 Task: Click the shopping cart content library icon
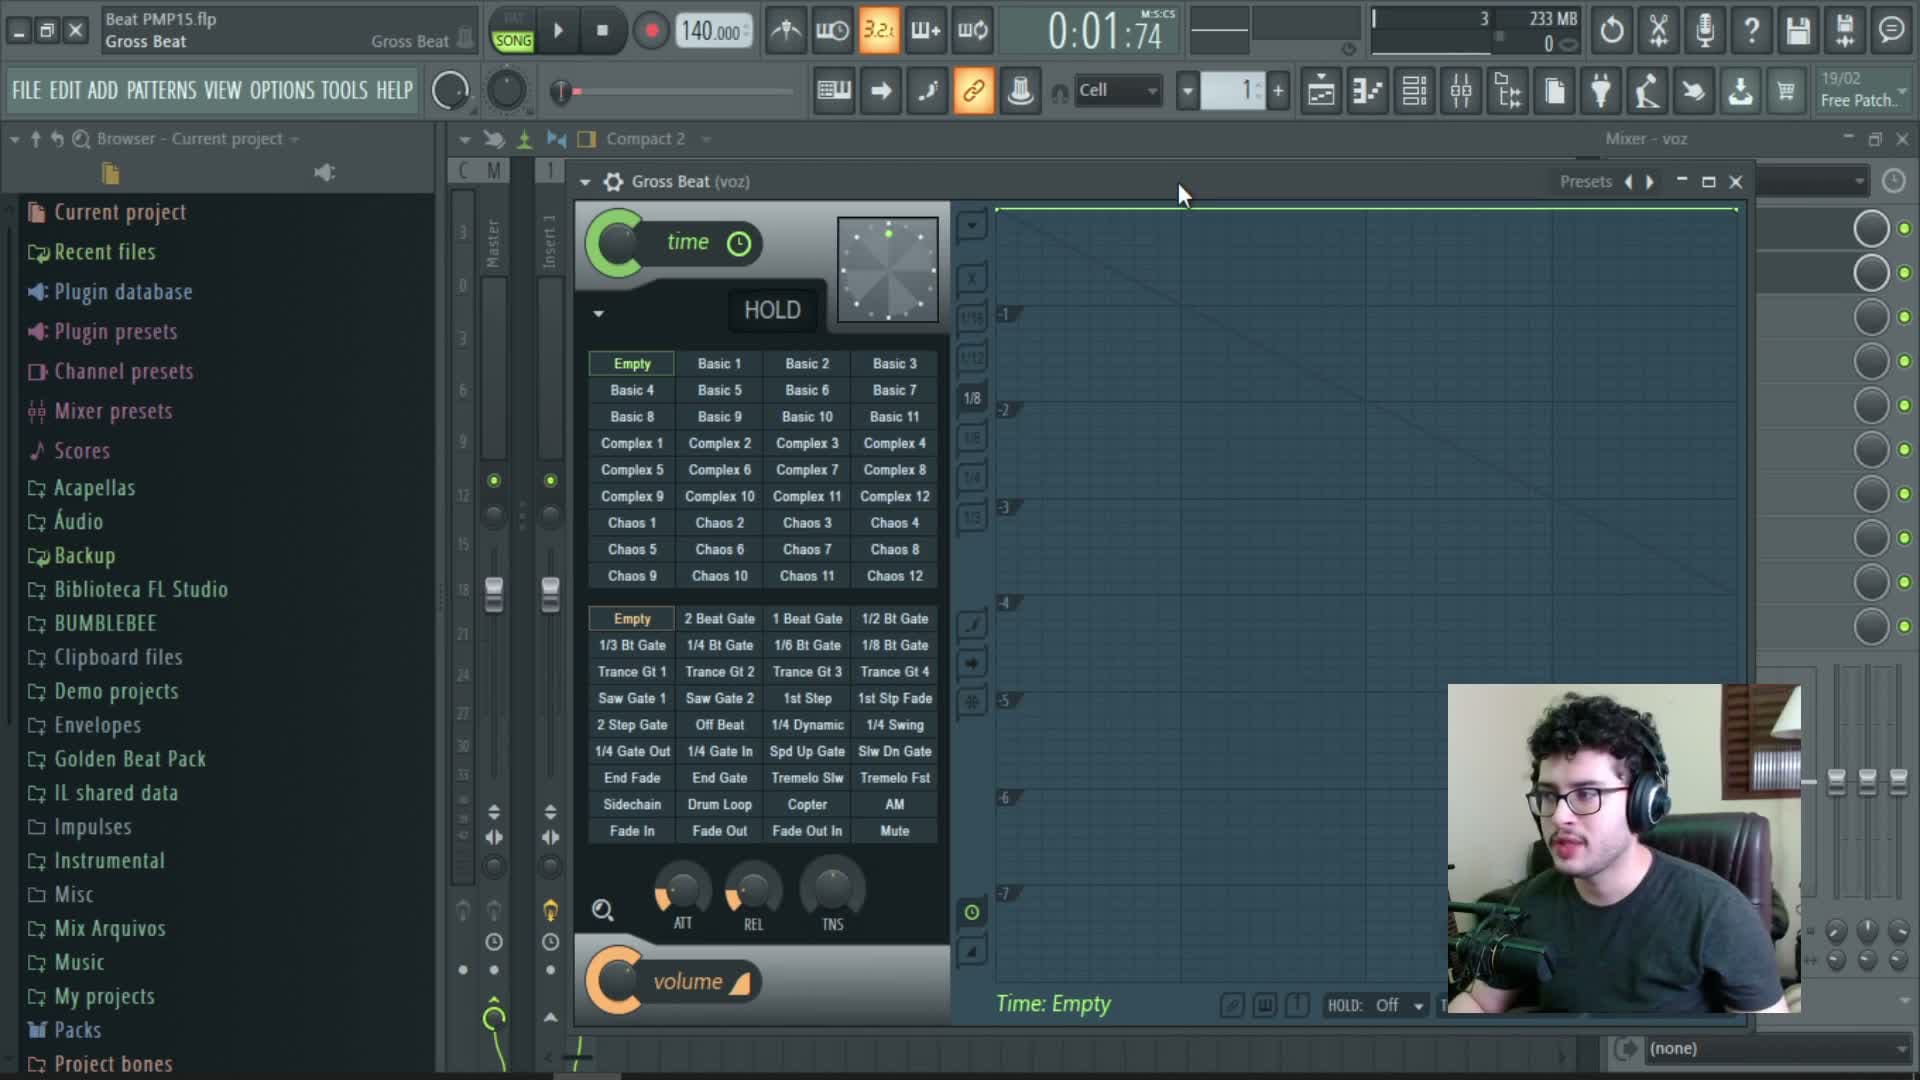1786,91
